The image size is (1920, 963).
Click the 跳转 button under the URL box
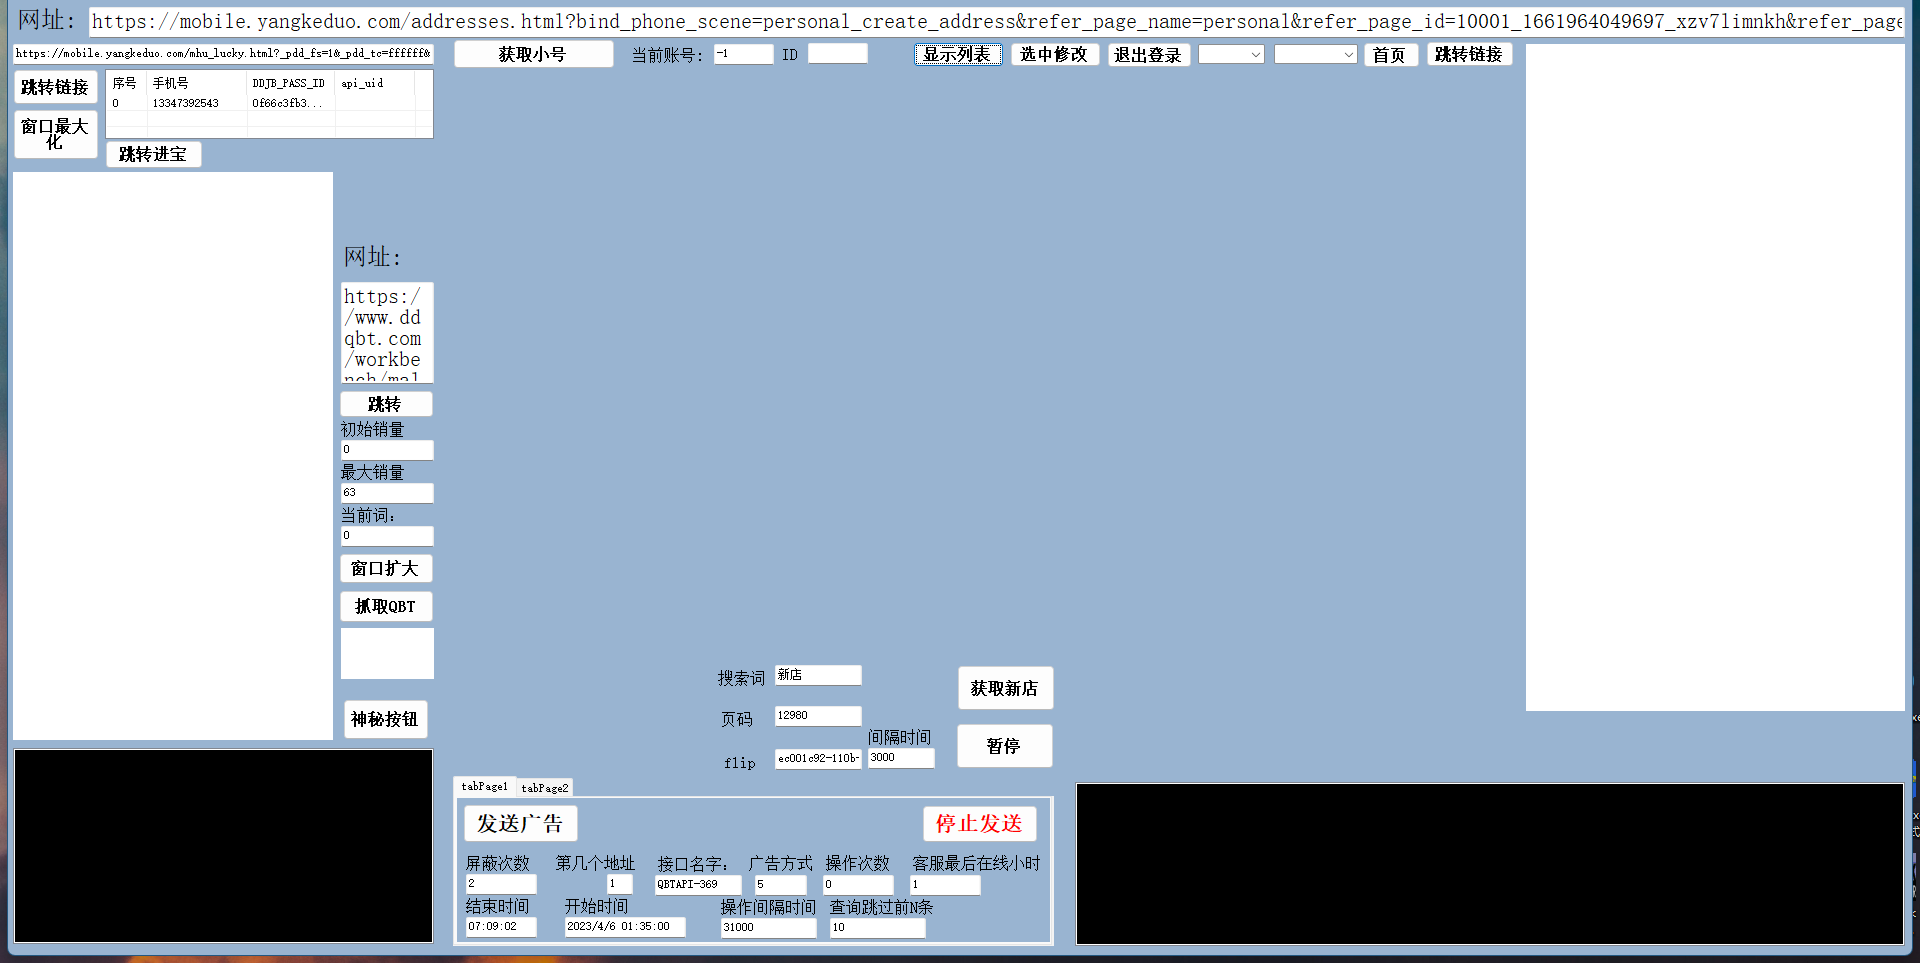386,404
